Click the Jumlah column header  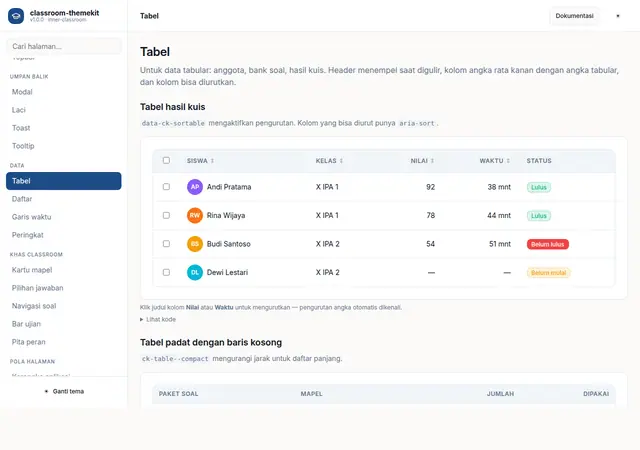tap(500, 394)
